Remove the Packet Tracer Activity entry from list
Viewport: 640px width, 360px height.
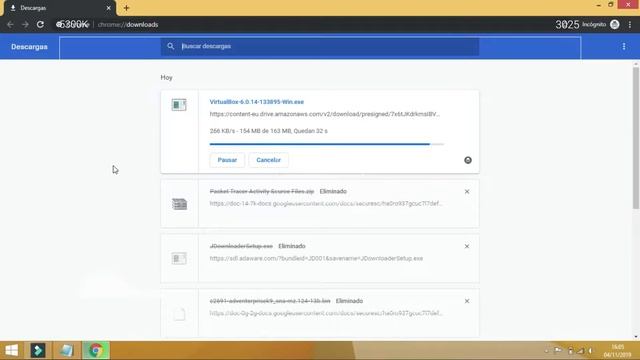point(467,191)
